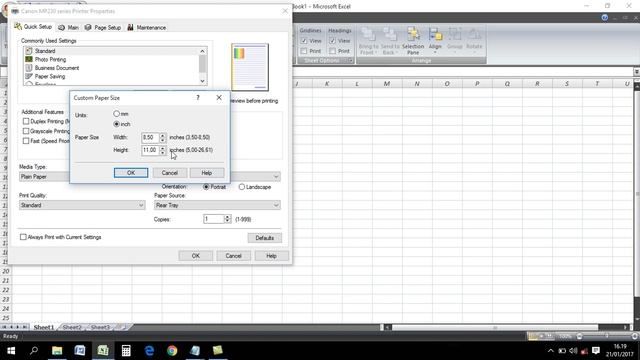Select inch units radio button
This screenshot has height=360, width=640.
pos(117,124)
